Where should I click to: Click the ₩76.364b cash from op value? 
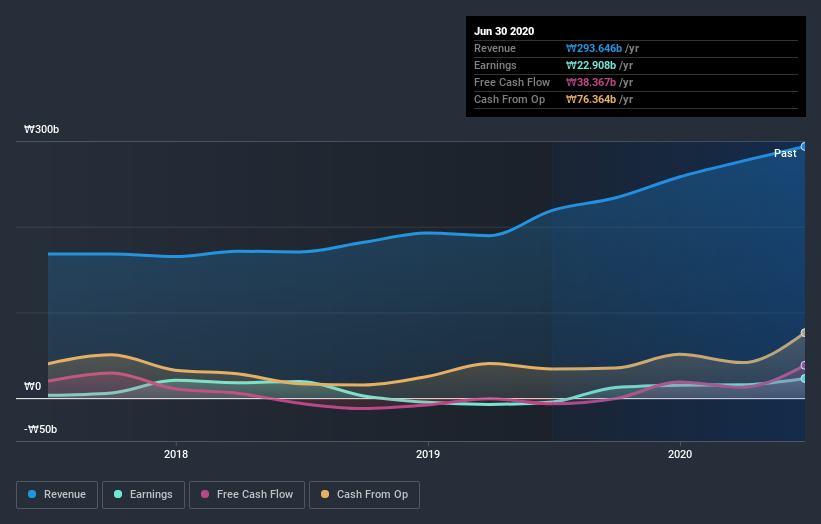591,99
